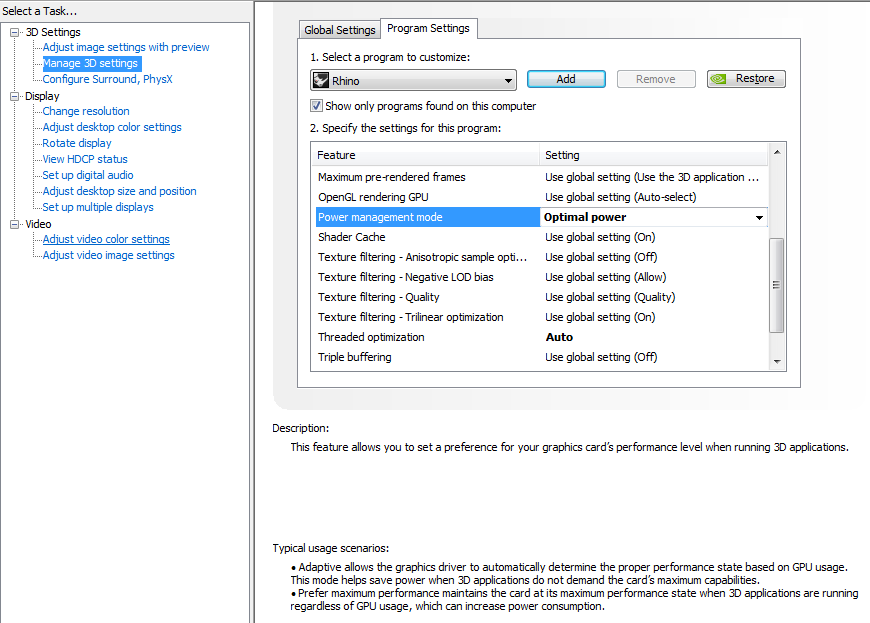
Task: Click Shader Cache's Use global setting (On)
Action: tap(600, 237)
